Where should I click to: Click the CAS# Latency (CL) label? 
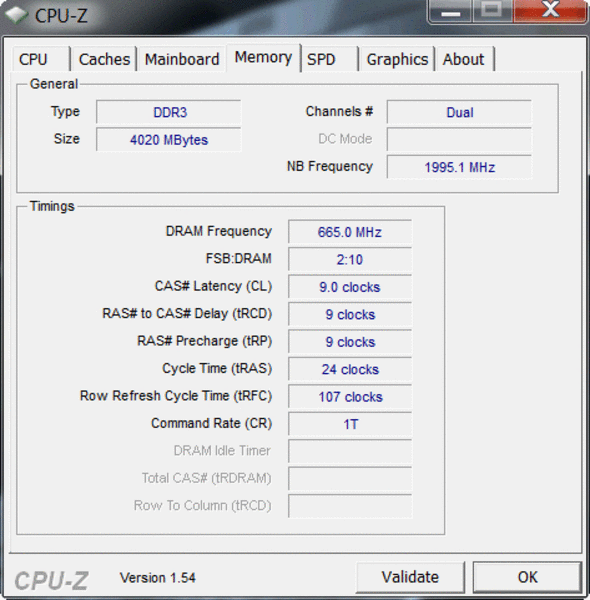(x=213, y=286)
